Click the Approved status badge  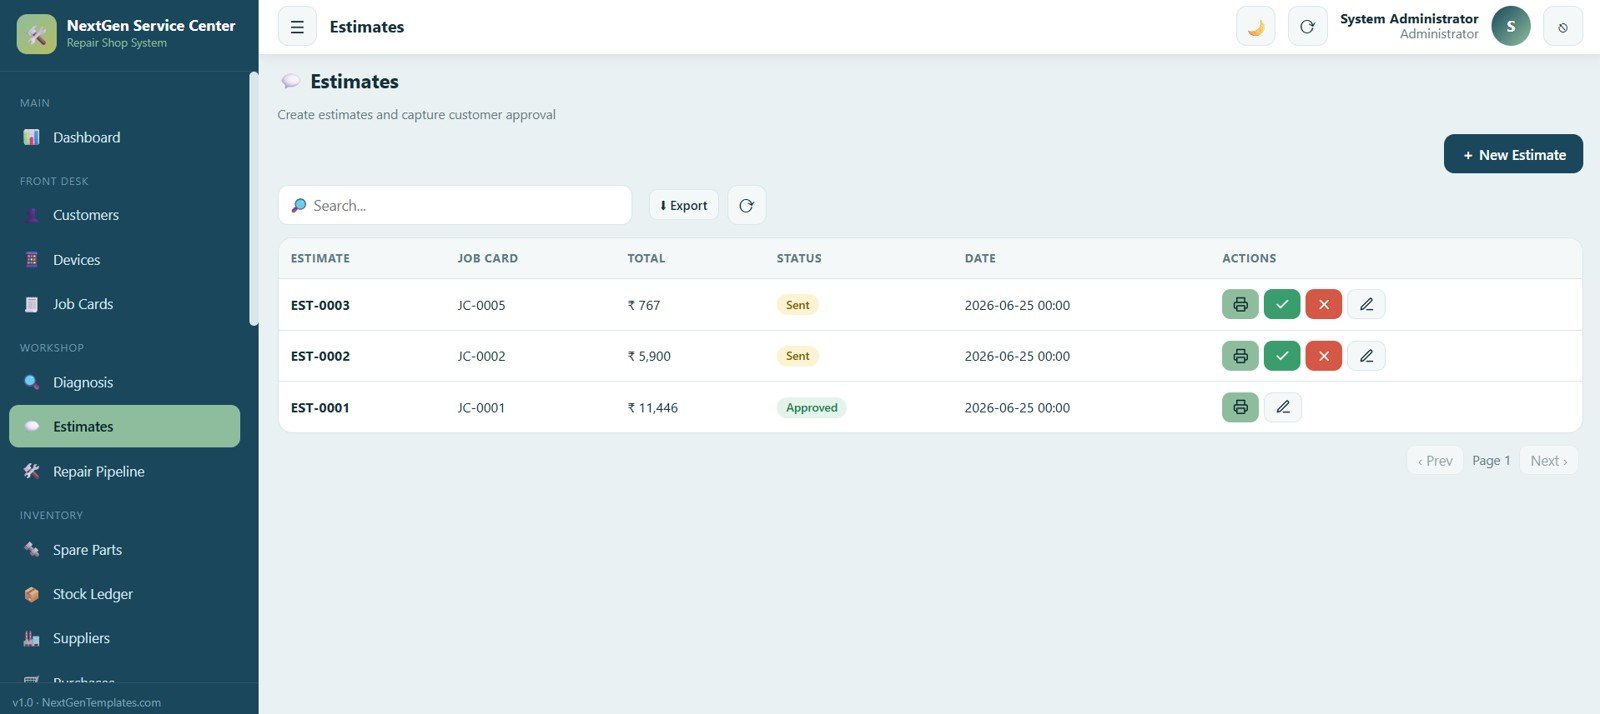811,407
